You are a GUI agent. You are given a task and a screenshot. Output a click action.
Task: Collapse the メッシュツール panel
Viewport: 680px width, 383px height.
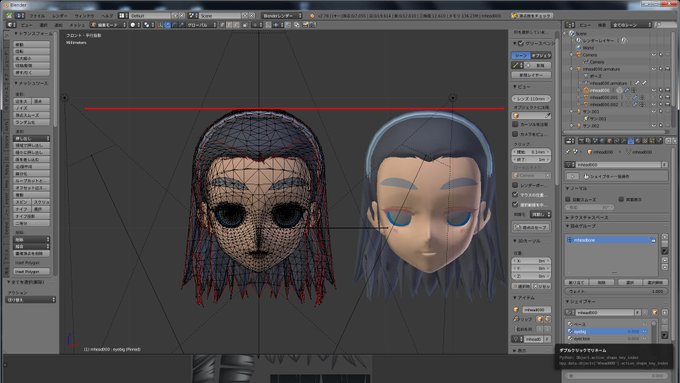tap(31, 83)
